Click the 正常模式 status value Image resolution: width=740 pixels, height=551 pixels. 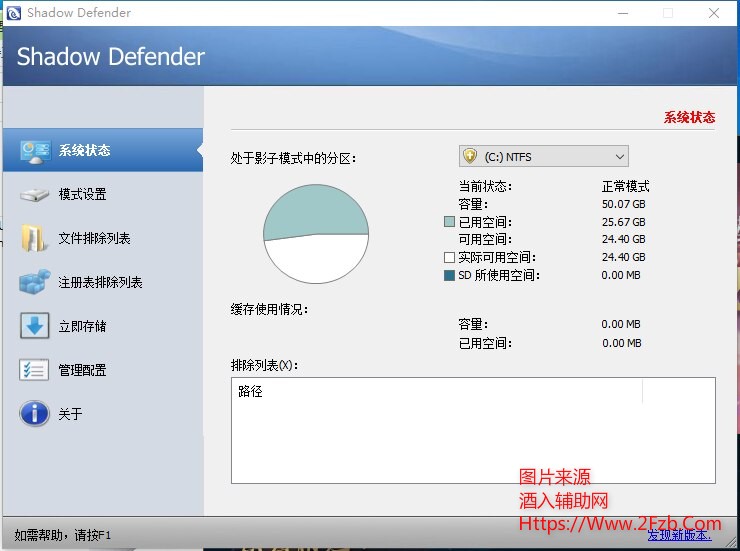tap(625, 186)
